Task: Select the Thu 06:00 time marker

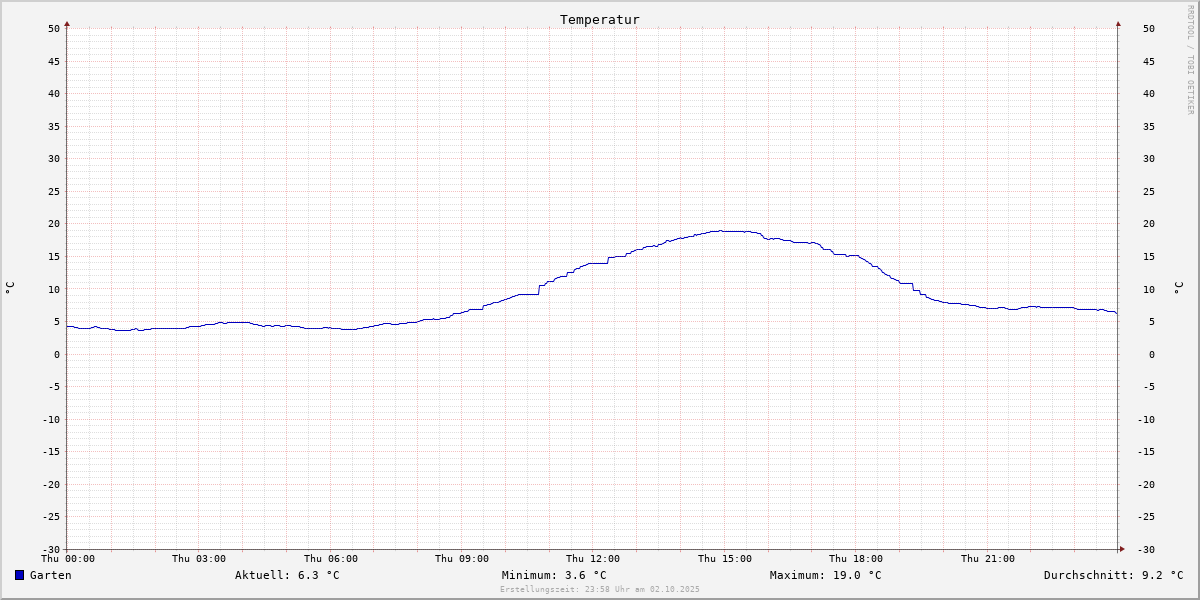Action: click(331, 559)
